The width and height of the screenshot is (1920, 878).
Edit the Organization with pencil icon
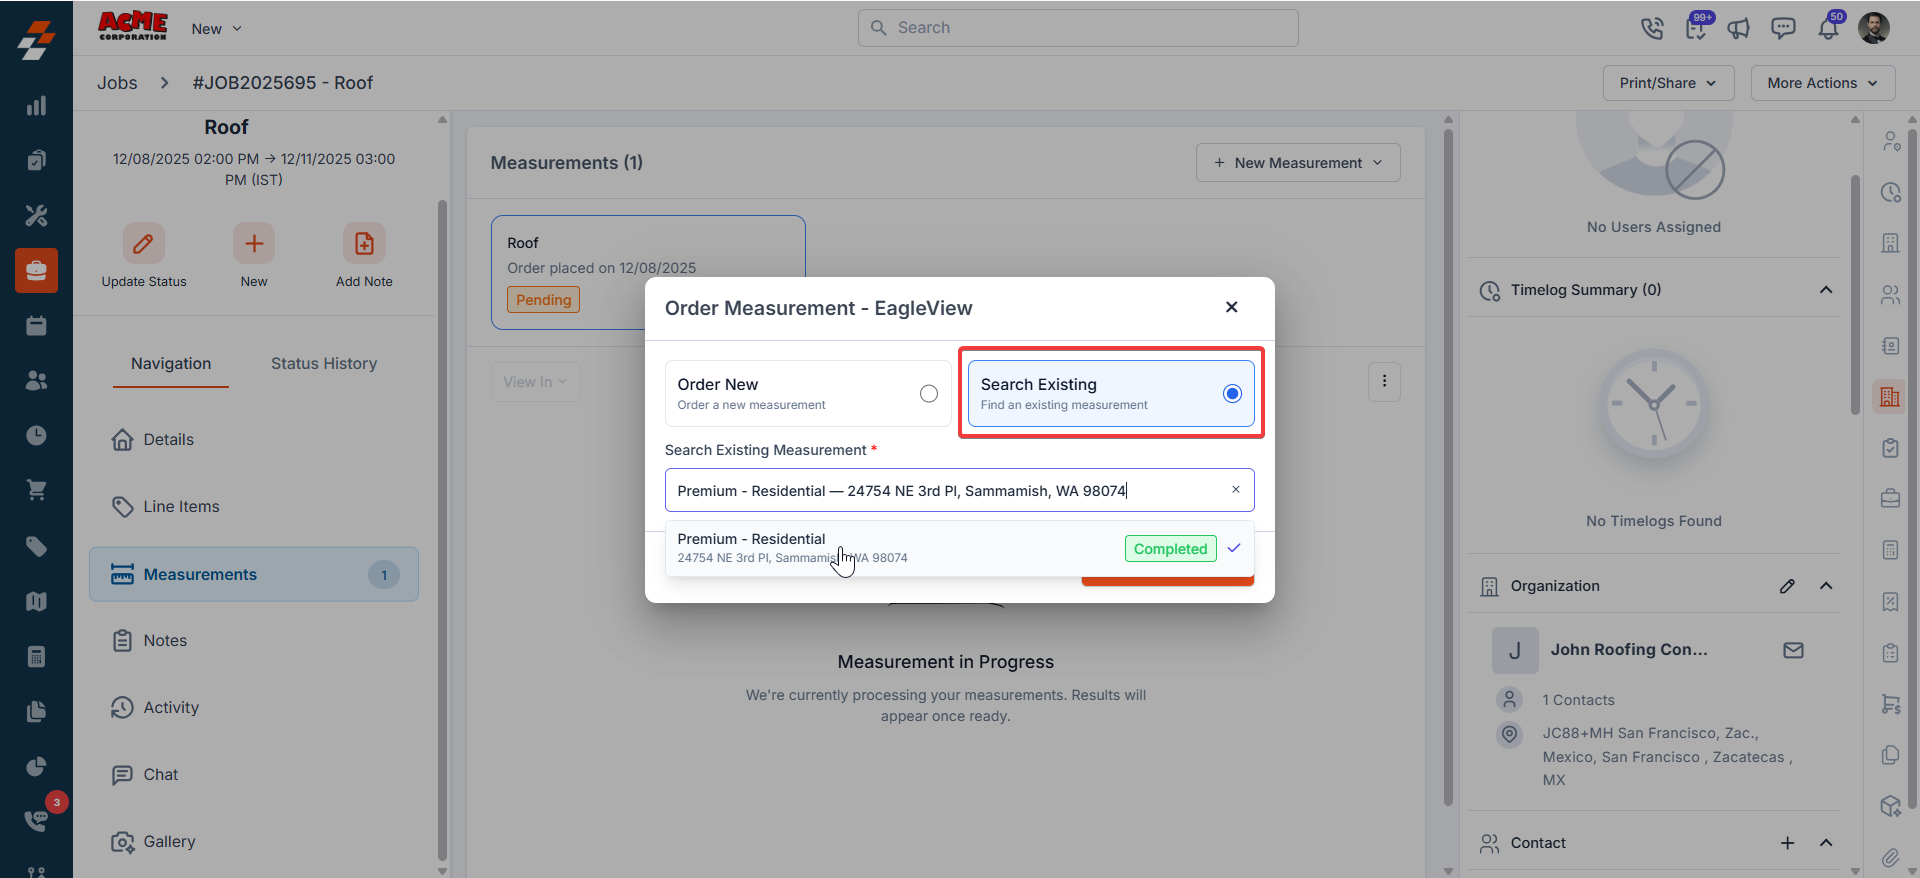coord(1787,586)
